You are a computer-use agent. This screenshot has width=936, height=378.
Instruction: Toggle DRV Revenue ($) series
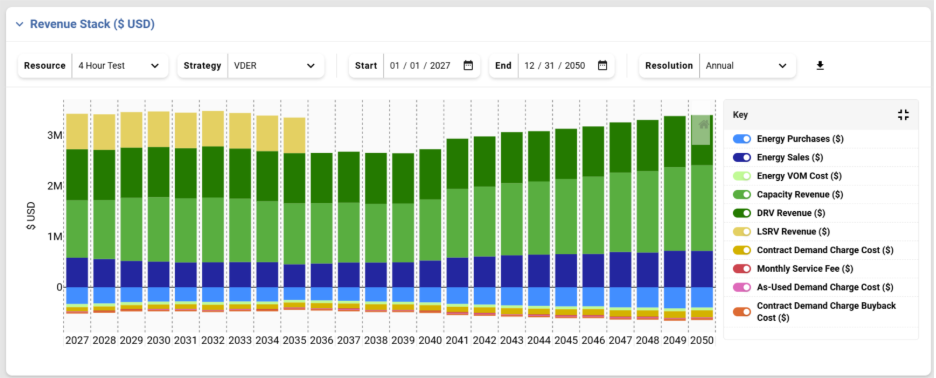pos(742,213)
